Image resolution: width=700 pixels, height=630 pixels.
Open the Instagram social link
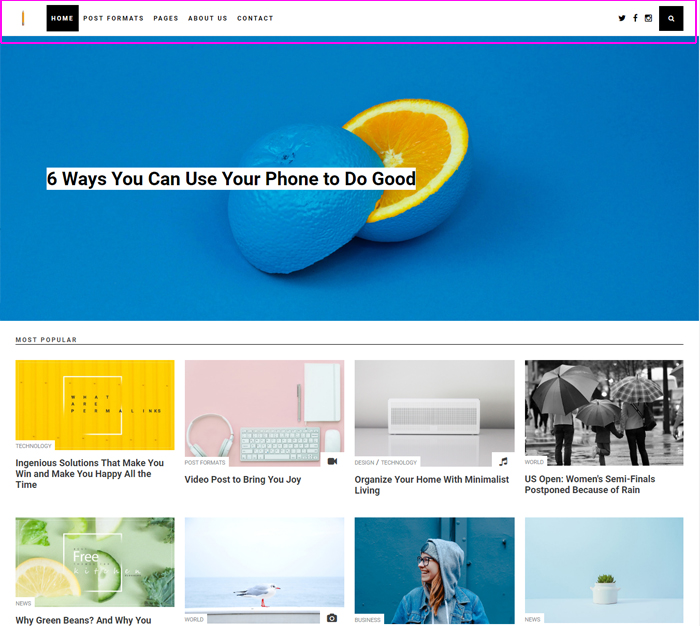click(x=649, y=18)
